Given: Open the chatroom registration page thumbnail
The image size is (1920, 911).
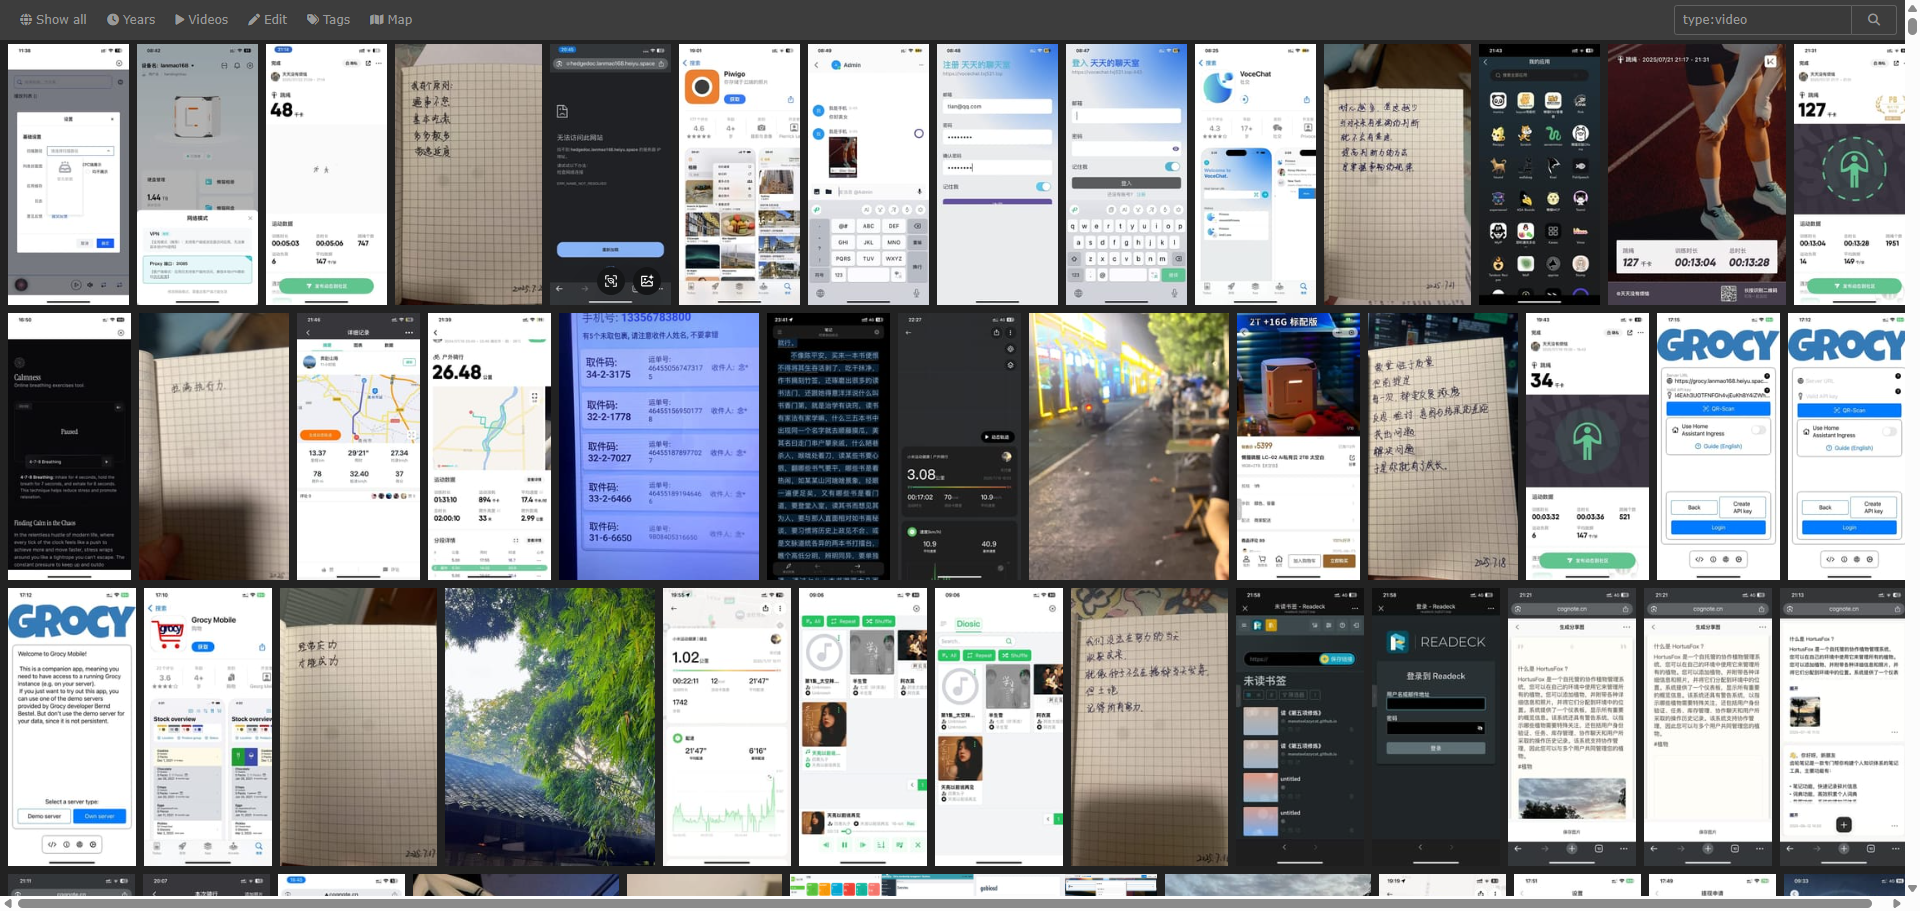Looking at the screenshot, I should [x=997, y=174].
